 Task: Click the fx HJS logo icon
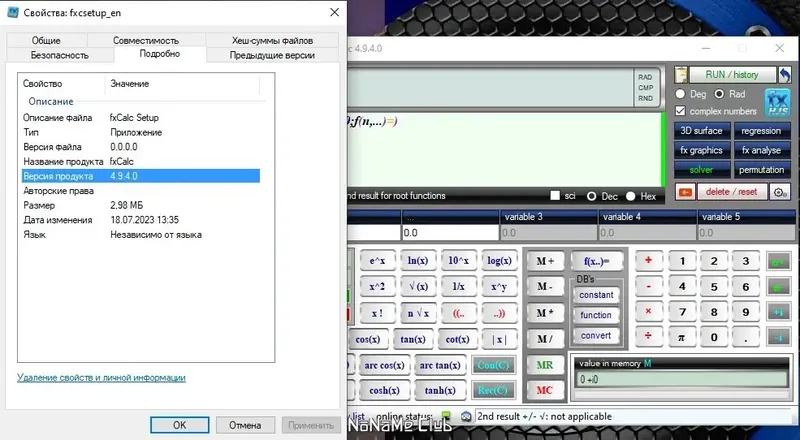pos(778,103)
